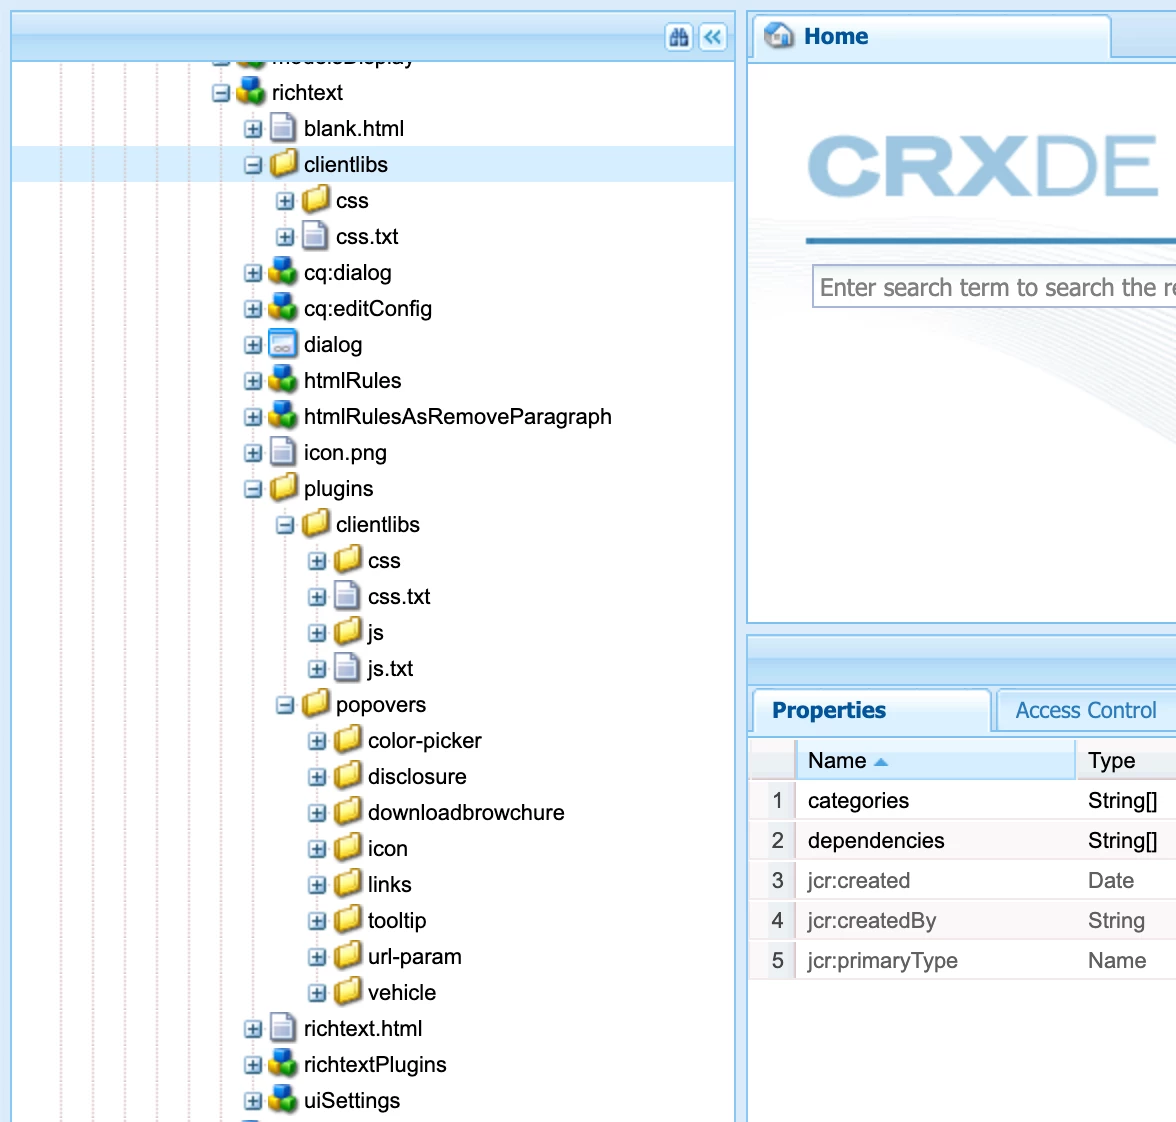Viewport: 1176px width, 1122px height.
Task: Click the dialog widget icon
Action: click(x=283, y=344)
